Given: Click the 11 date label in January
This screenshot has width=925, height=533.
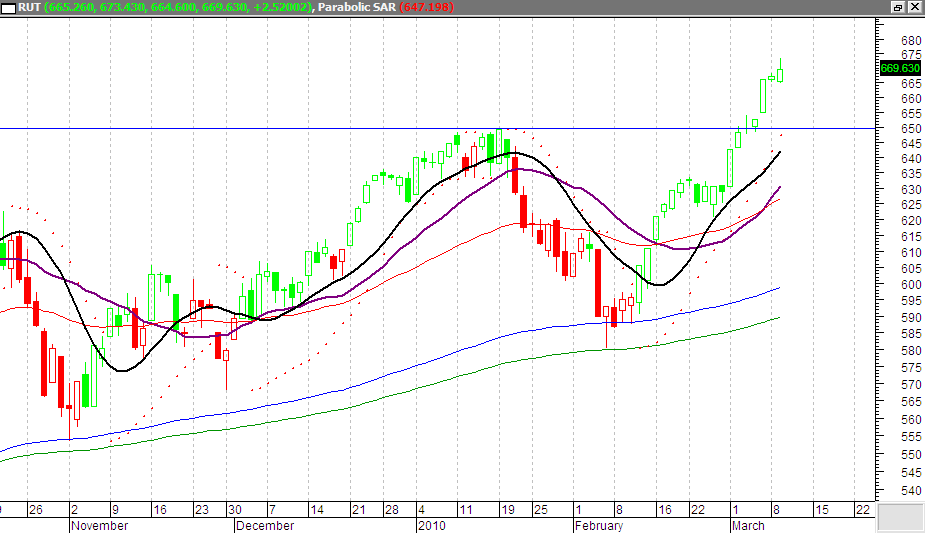Looking at the screenshot, I should point(465,509).
